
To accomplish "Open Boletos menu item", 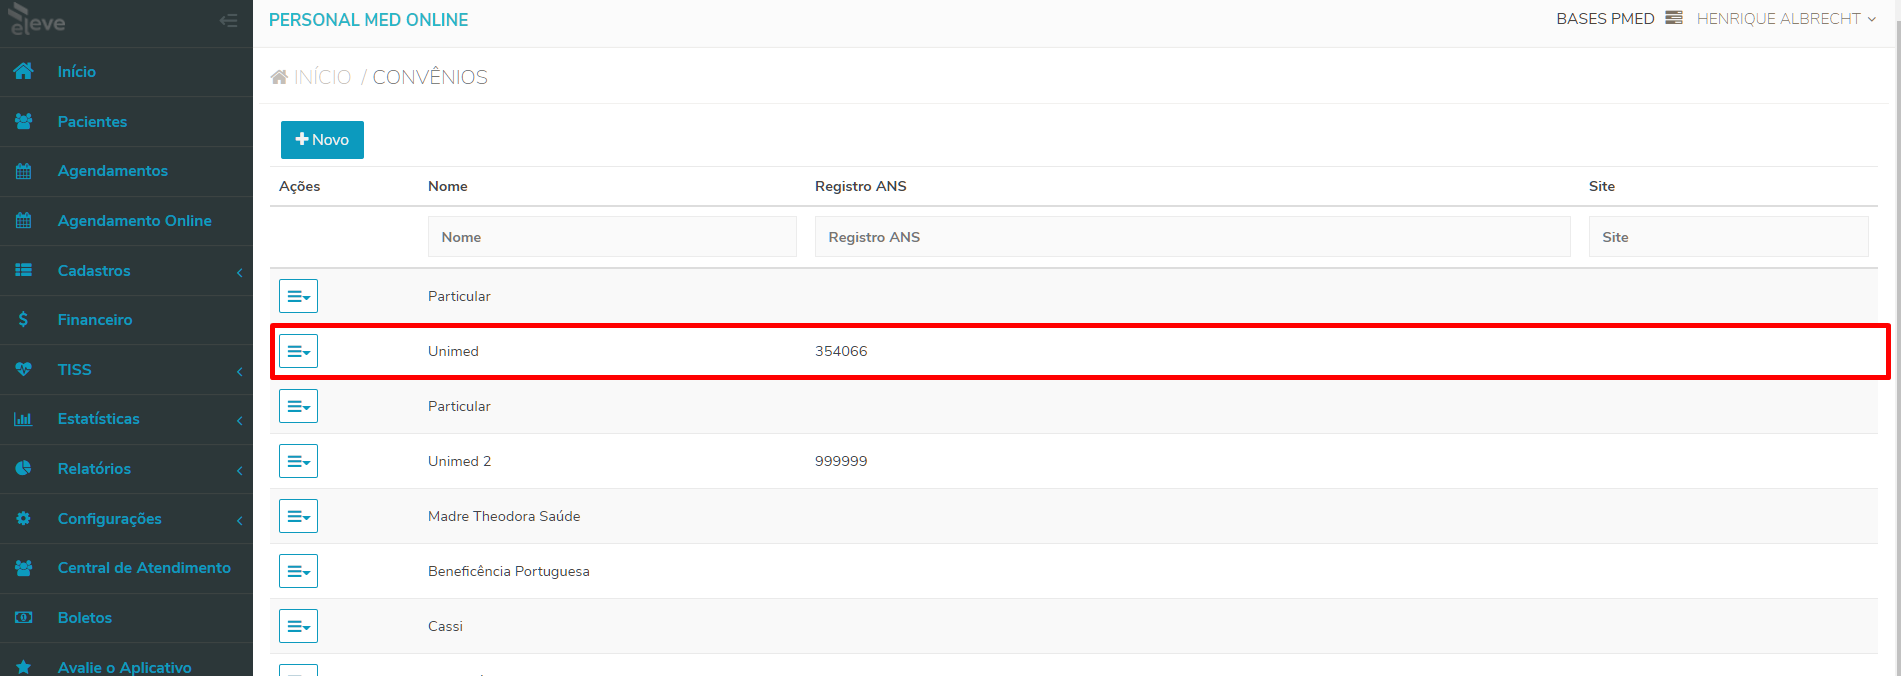I will click(x=126, y=618).
